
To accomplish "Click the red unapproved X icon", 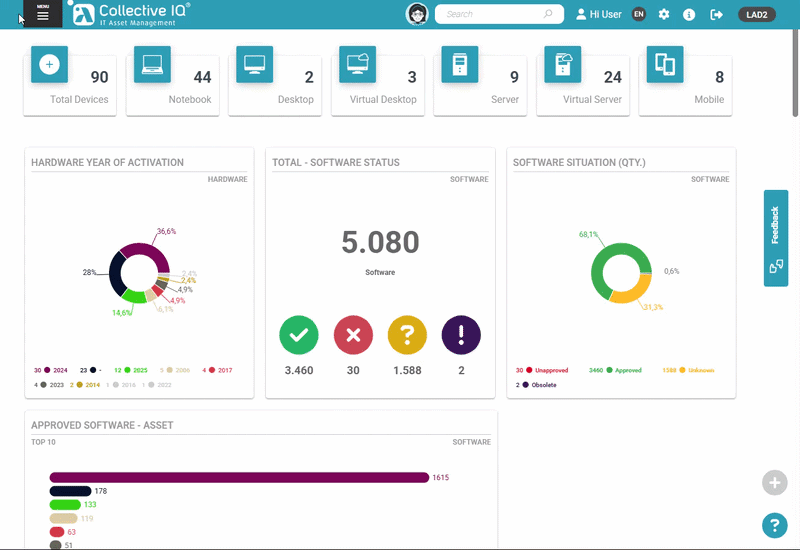I will point(352,336).
